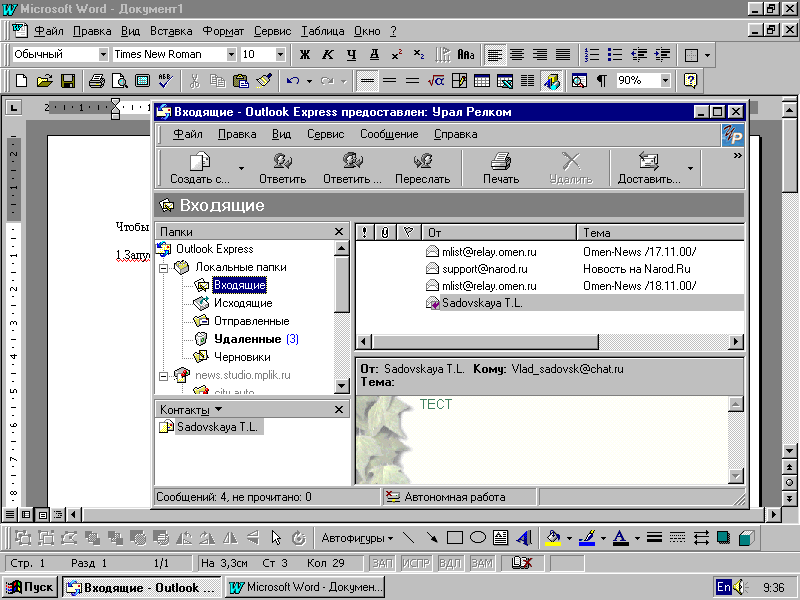The width and height of the screenshot is (800, 600).
Task: Select the oval shape tool
Action: pyautogui.click(x=478, y=537)
